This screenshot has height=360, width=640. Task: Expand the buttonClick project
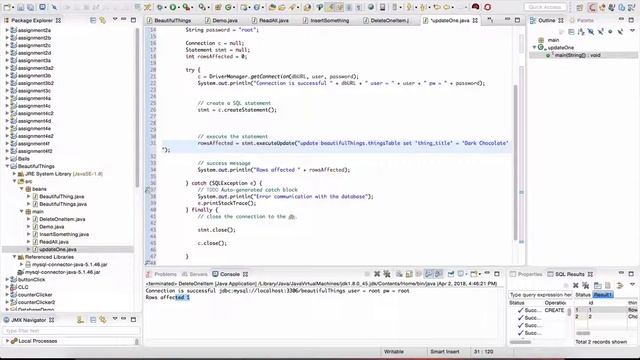[7, 280]
